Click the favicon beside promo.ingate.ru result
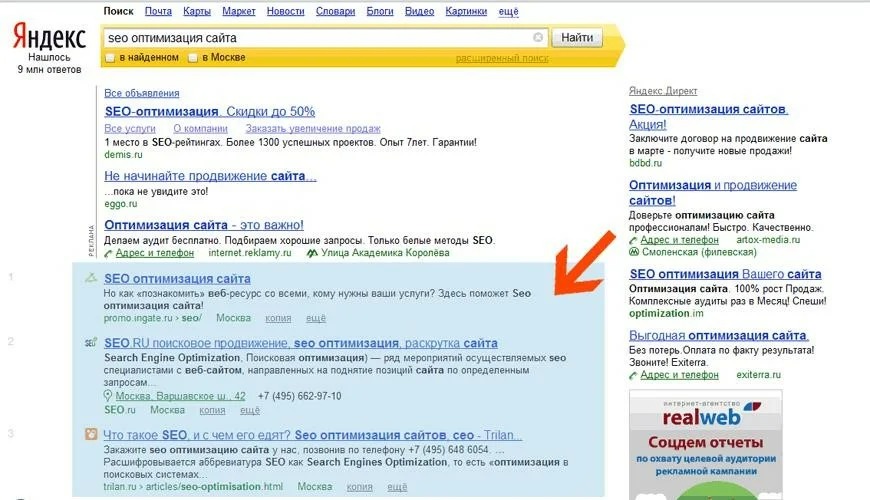 click(x=91, y=278)
